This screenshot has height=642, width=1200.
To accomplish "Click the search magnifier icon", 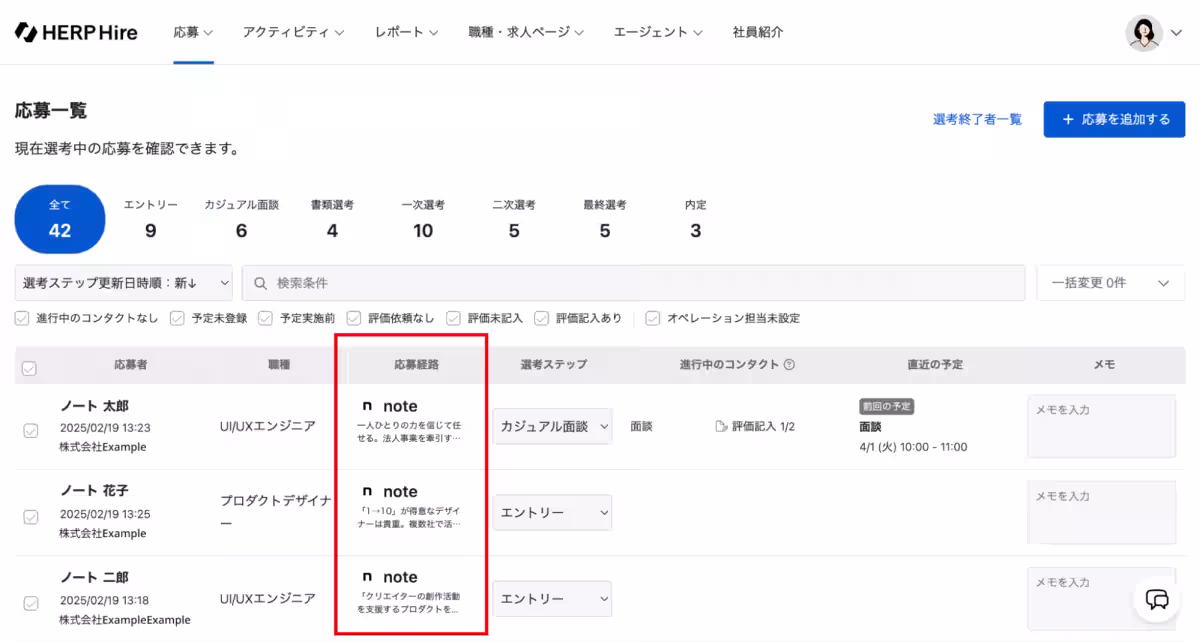I will 261,283.
